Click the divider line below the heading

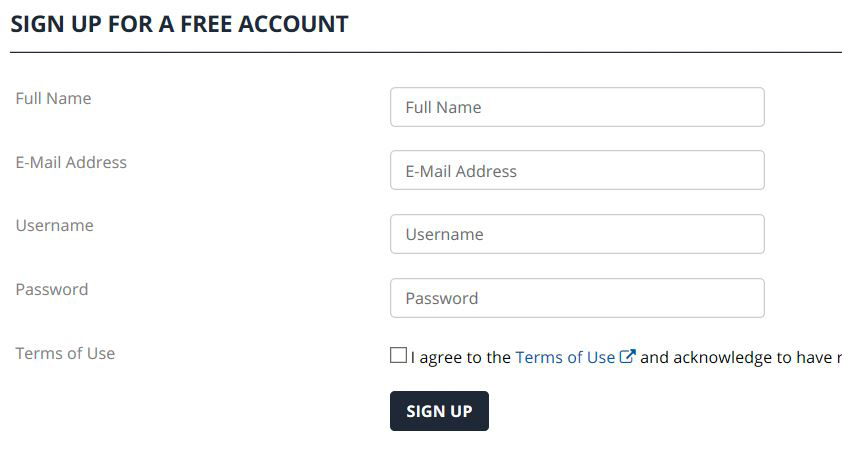click(426, 53)
